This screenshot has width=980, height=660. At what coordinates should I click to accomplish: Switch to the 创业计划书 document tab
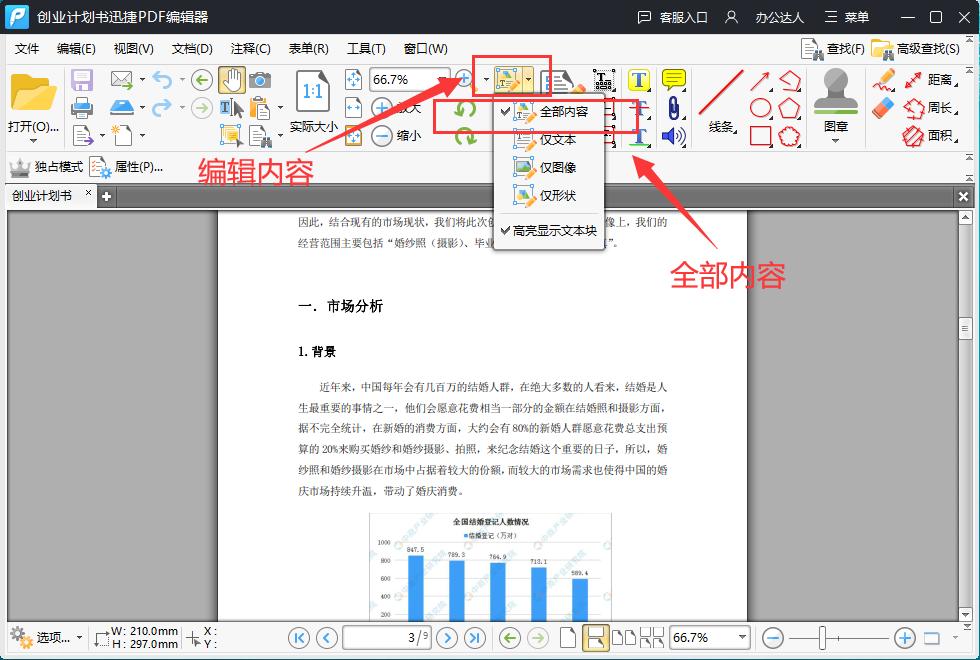[45, 196]
